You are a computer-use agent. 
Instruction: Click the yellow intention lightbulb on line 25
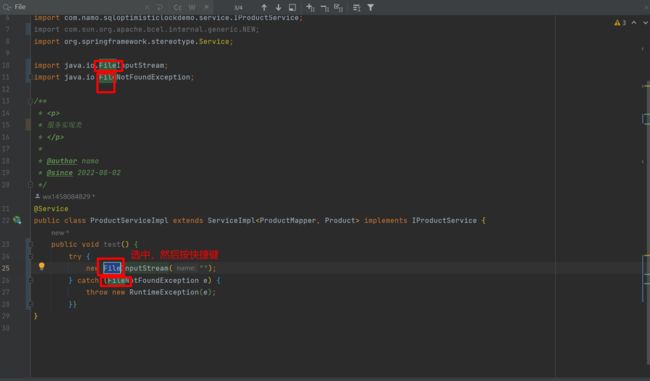click(41, 267)
